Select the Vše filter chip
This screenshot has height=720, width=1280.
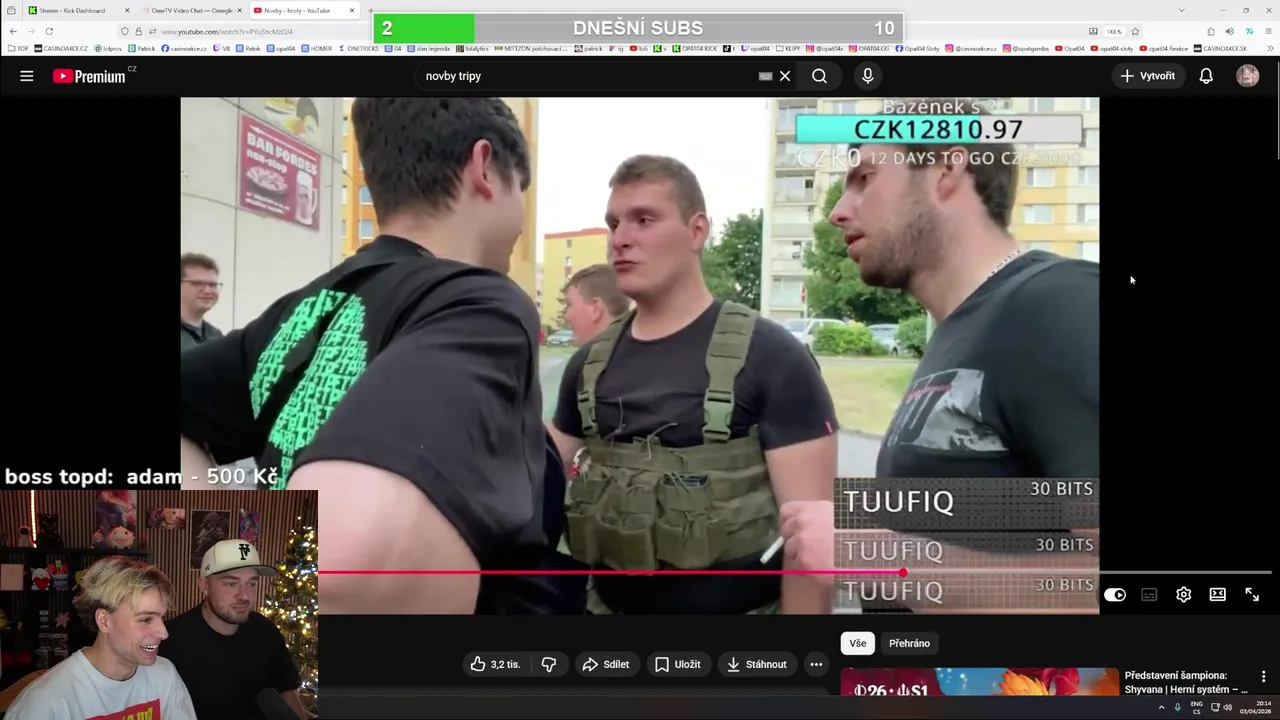point(858,643)
